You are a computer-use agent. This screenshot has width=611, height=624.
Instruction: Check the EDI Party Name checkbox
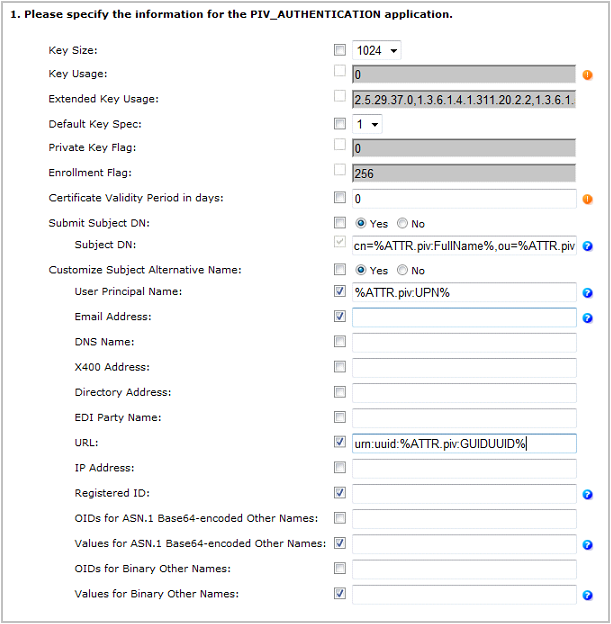pyautogui.click(x=340, y=417)
